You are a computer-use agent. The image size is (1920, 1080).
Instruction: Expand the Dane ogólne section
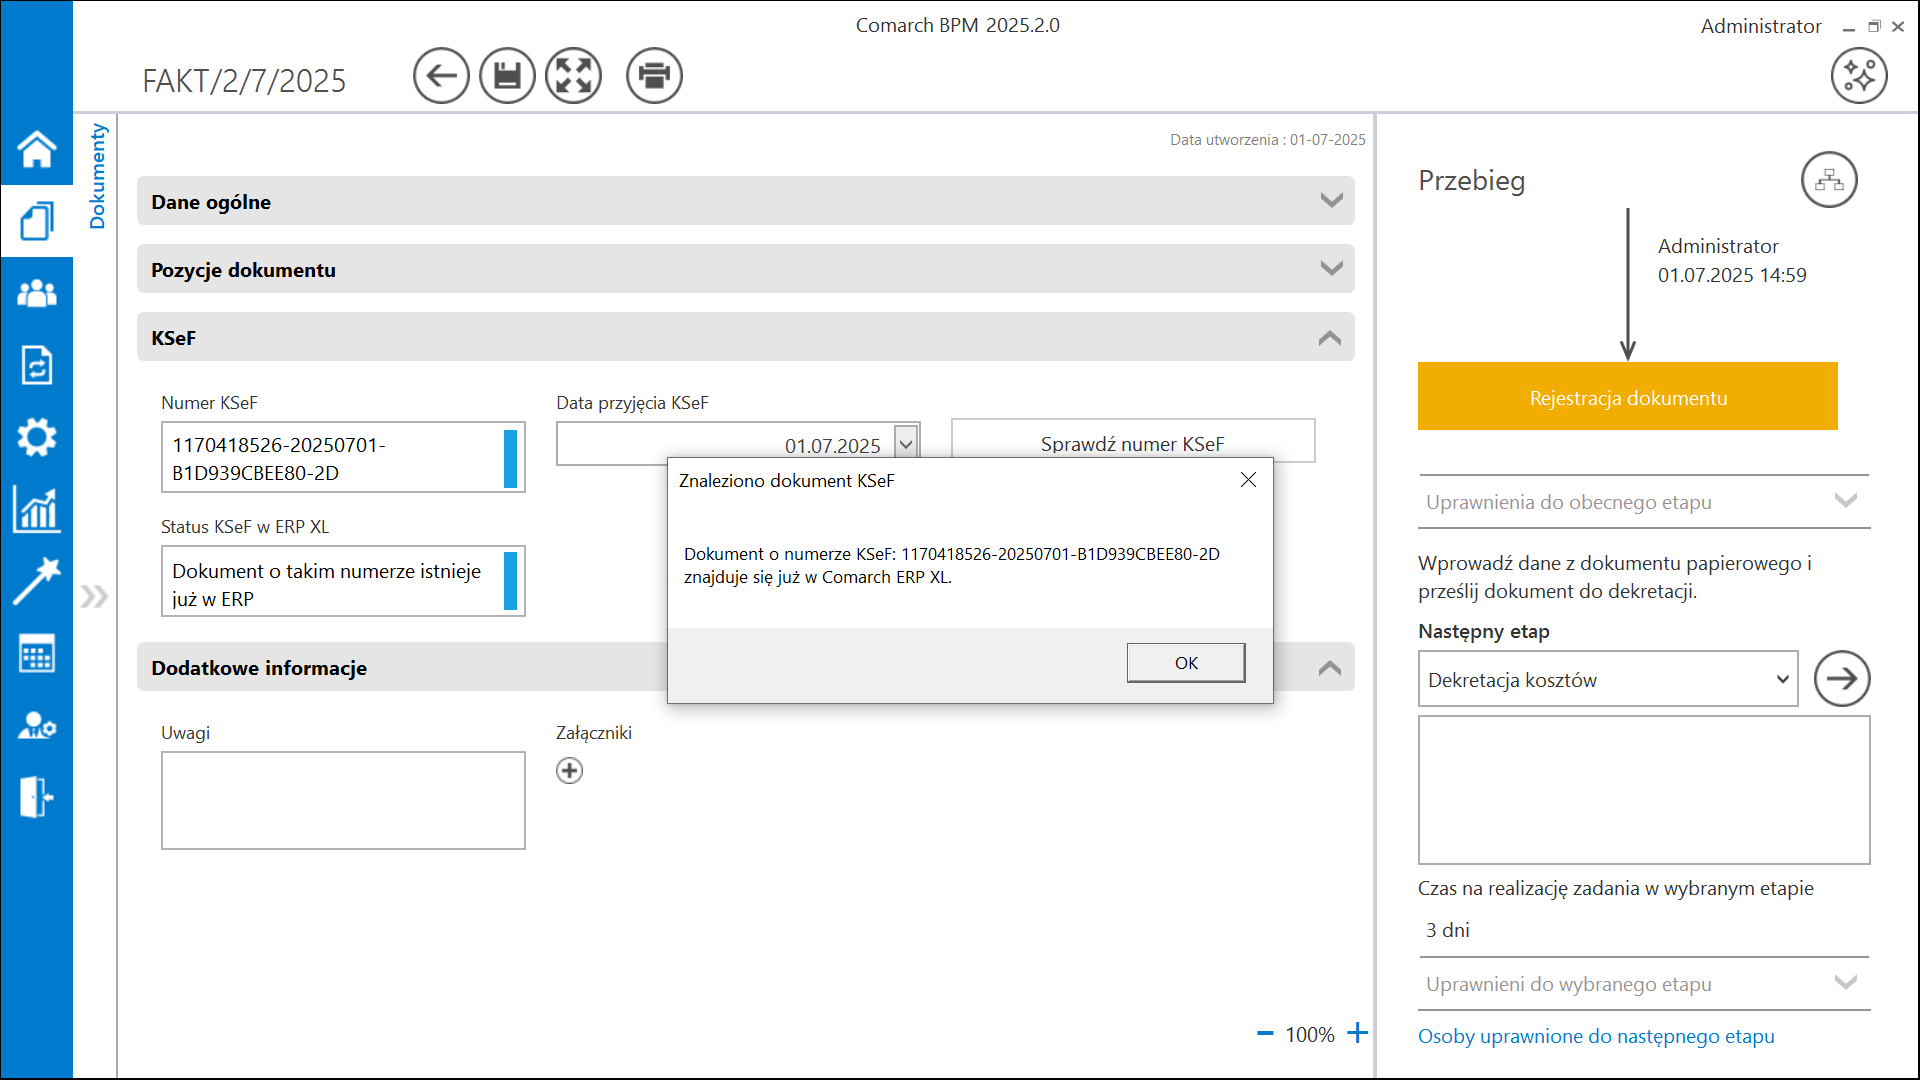[746, 201]
